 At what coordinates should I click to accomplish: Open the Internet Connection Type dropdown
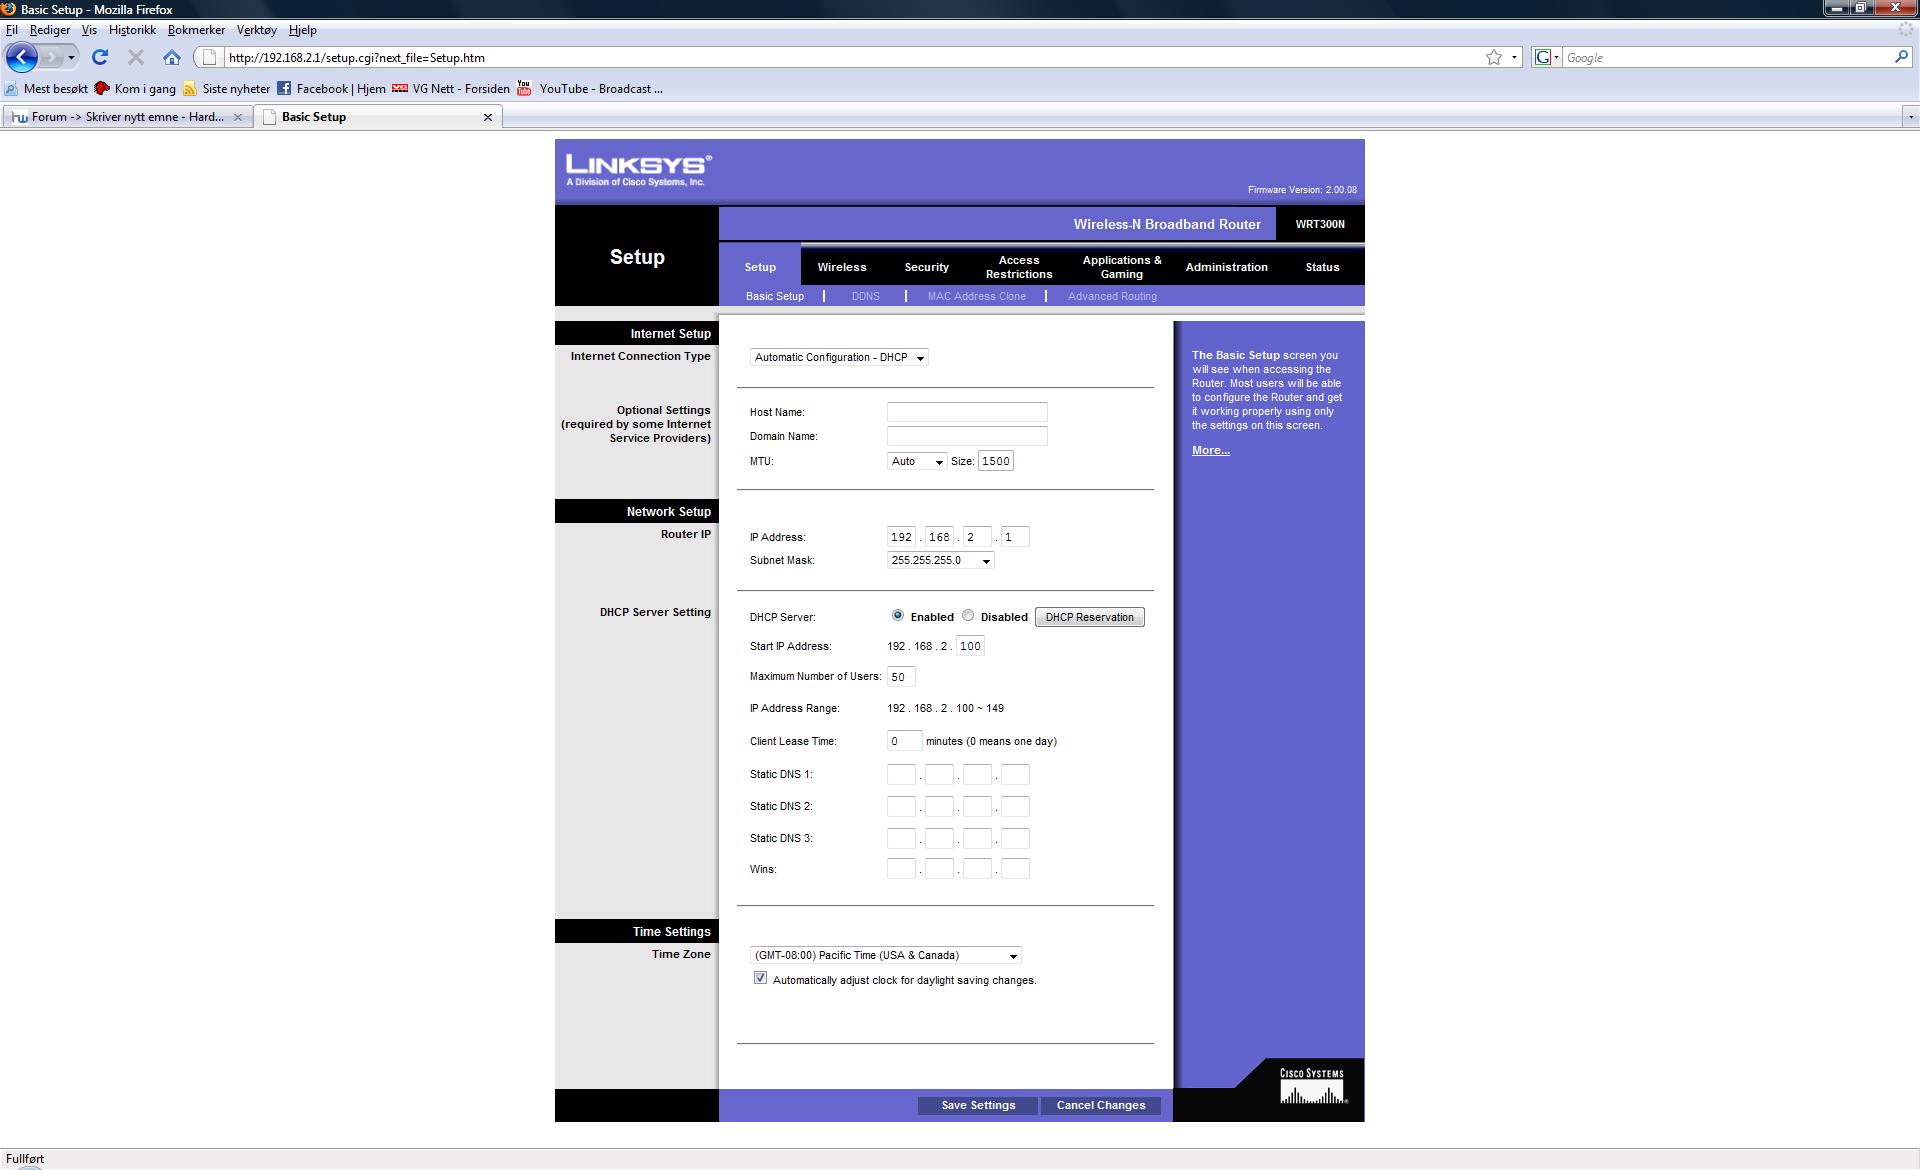point(839,357)
